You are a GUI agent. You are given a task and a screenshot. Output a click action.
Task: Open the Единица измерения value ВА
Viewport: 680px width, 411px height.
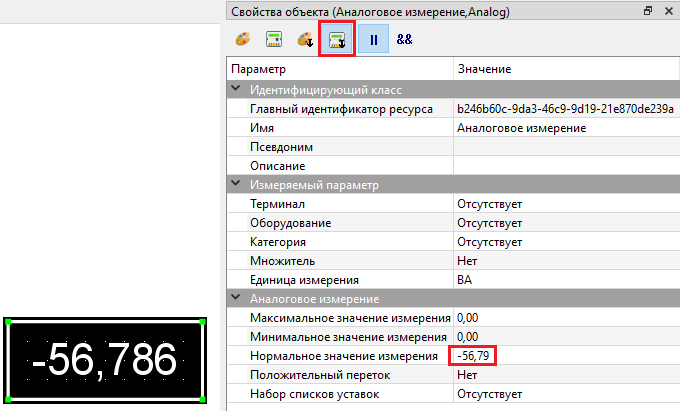point(565,280)
